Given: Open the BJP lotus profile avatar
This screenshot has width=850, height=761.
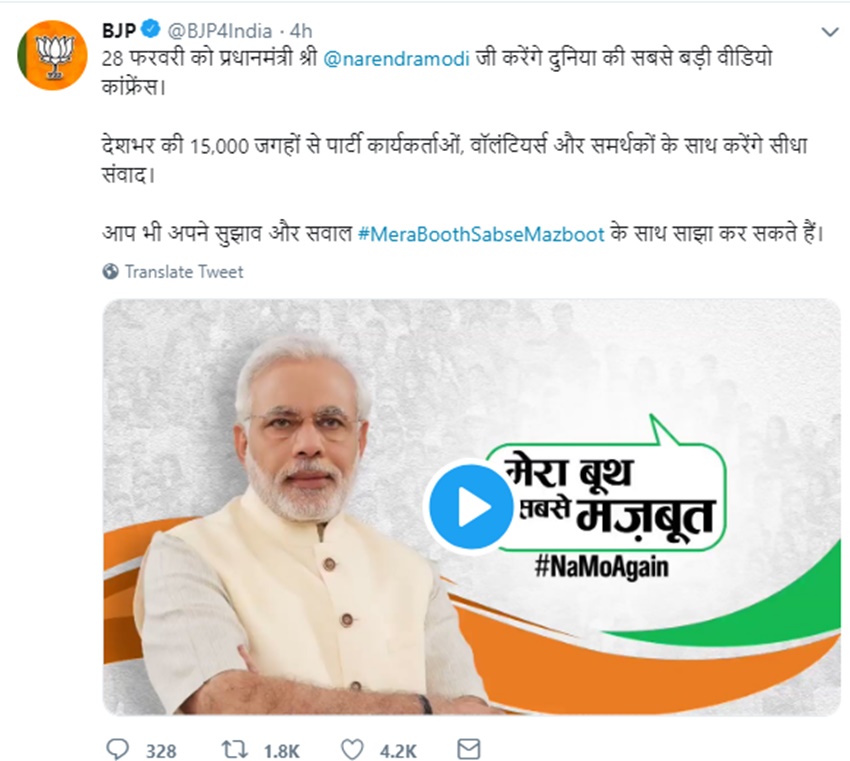Looking at the screenshot, I should point(53,55).
